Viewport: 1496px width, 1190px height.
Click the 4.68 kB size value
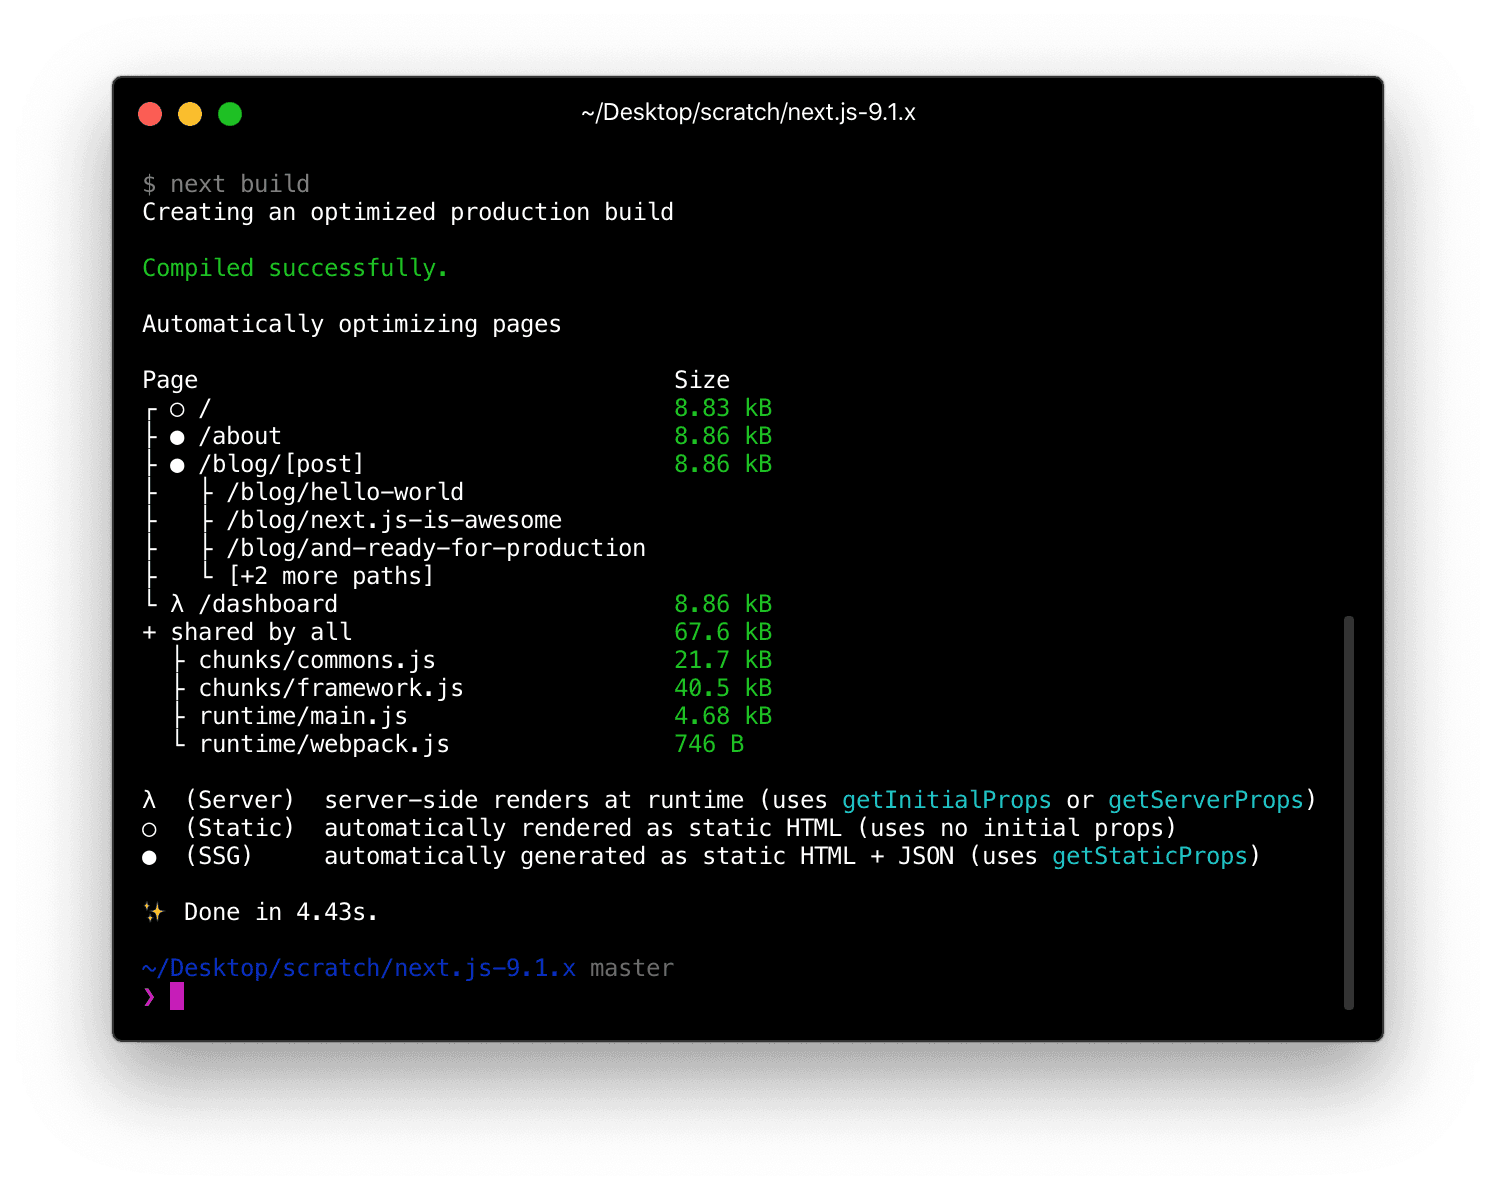tap(723, 716)
